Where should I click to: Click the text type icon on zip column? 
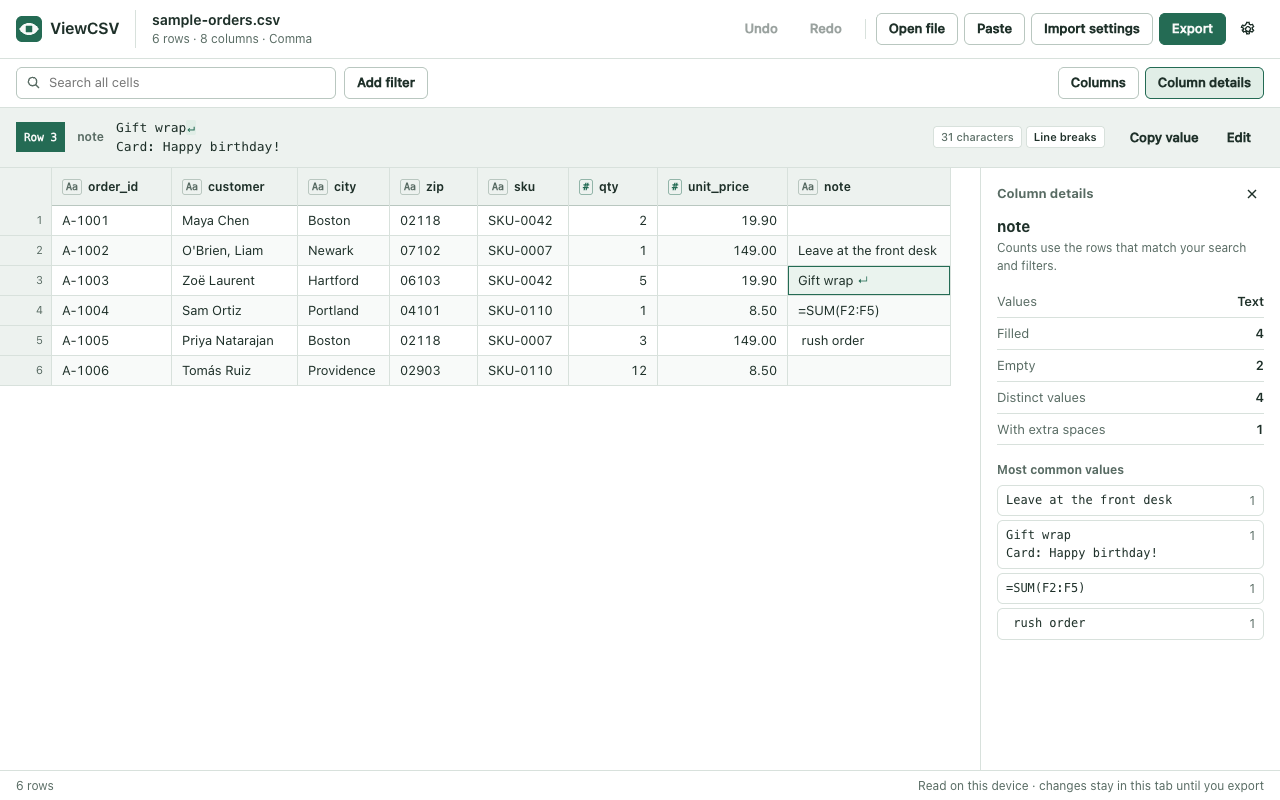[410, 187]
